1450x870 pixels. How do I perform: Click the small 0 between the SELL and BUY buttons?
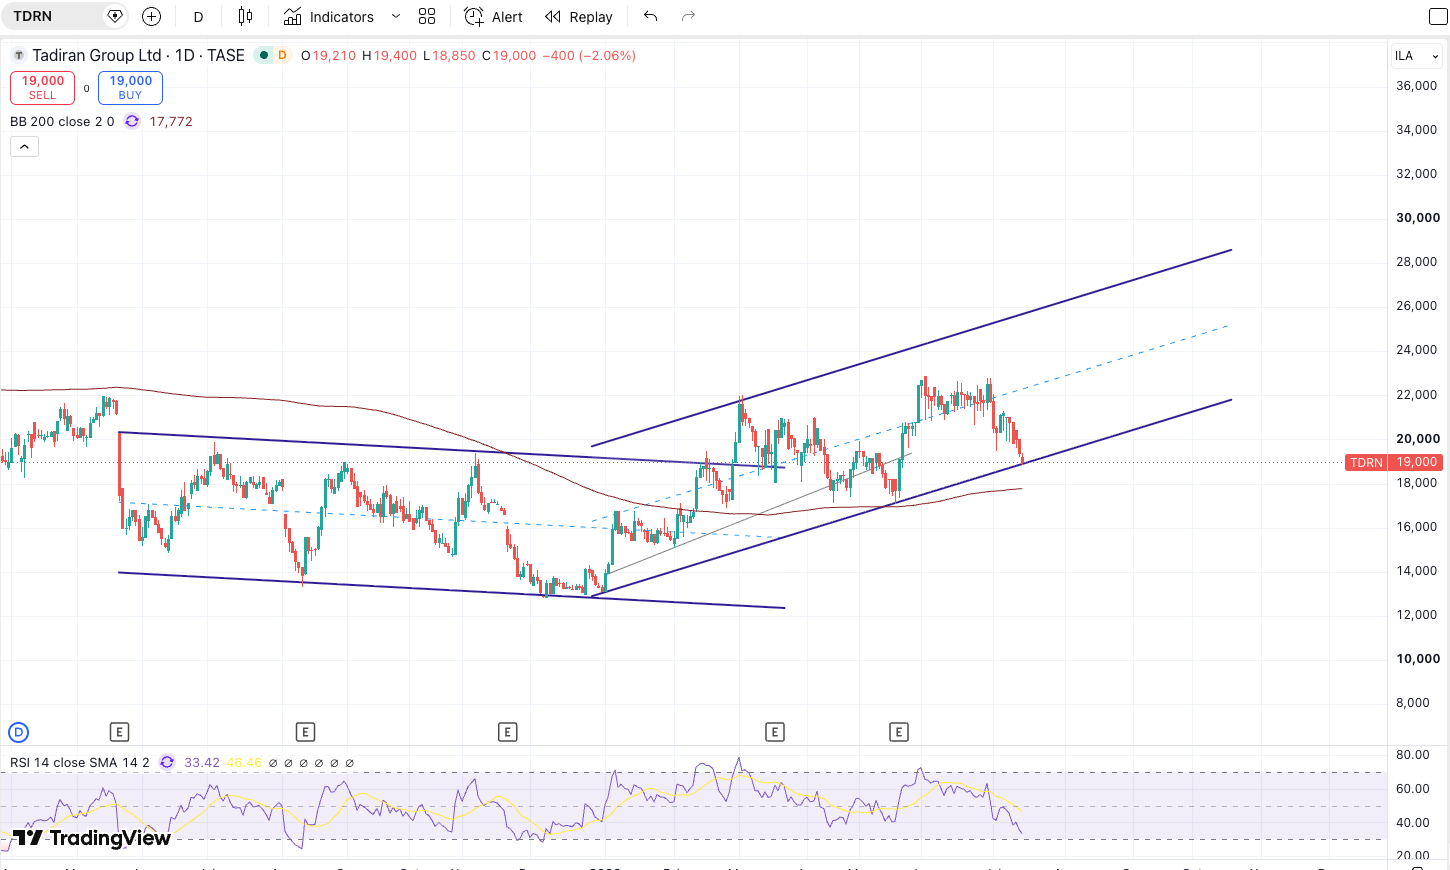87,89
